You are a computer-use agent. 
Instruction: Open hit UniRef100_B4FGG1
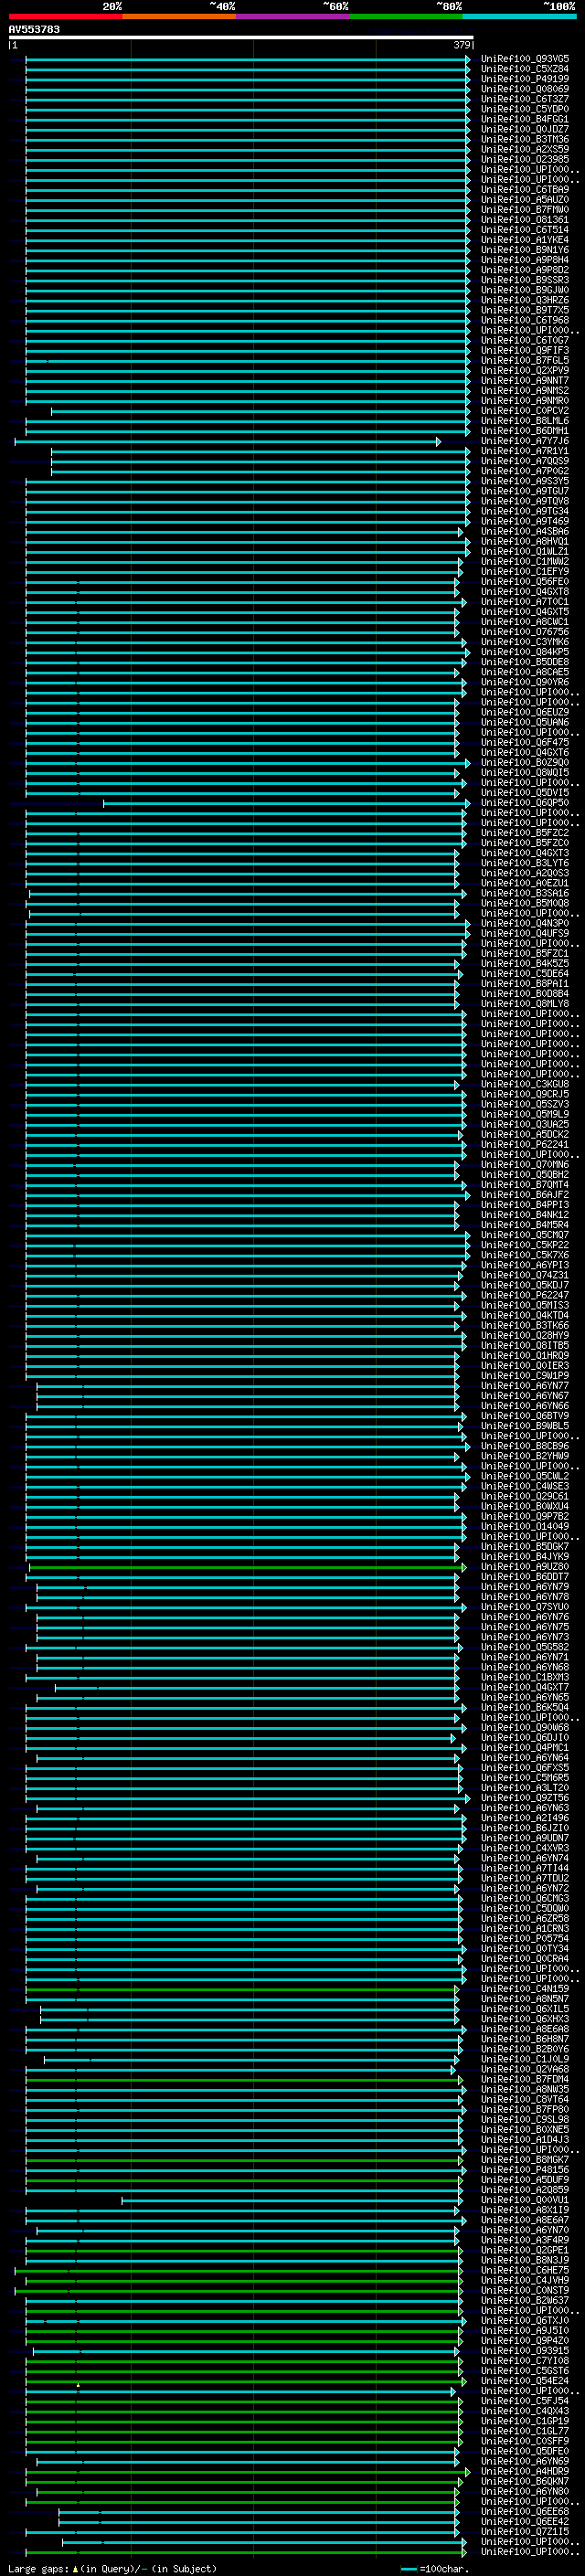[525, 119]
